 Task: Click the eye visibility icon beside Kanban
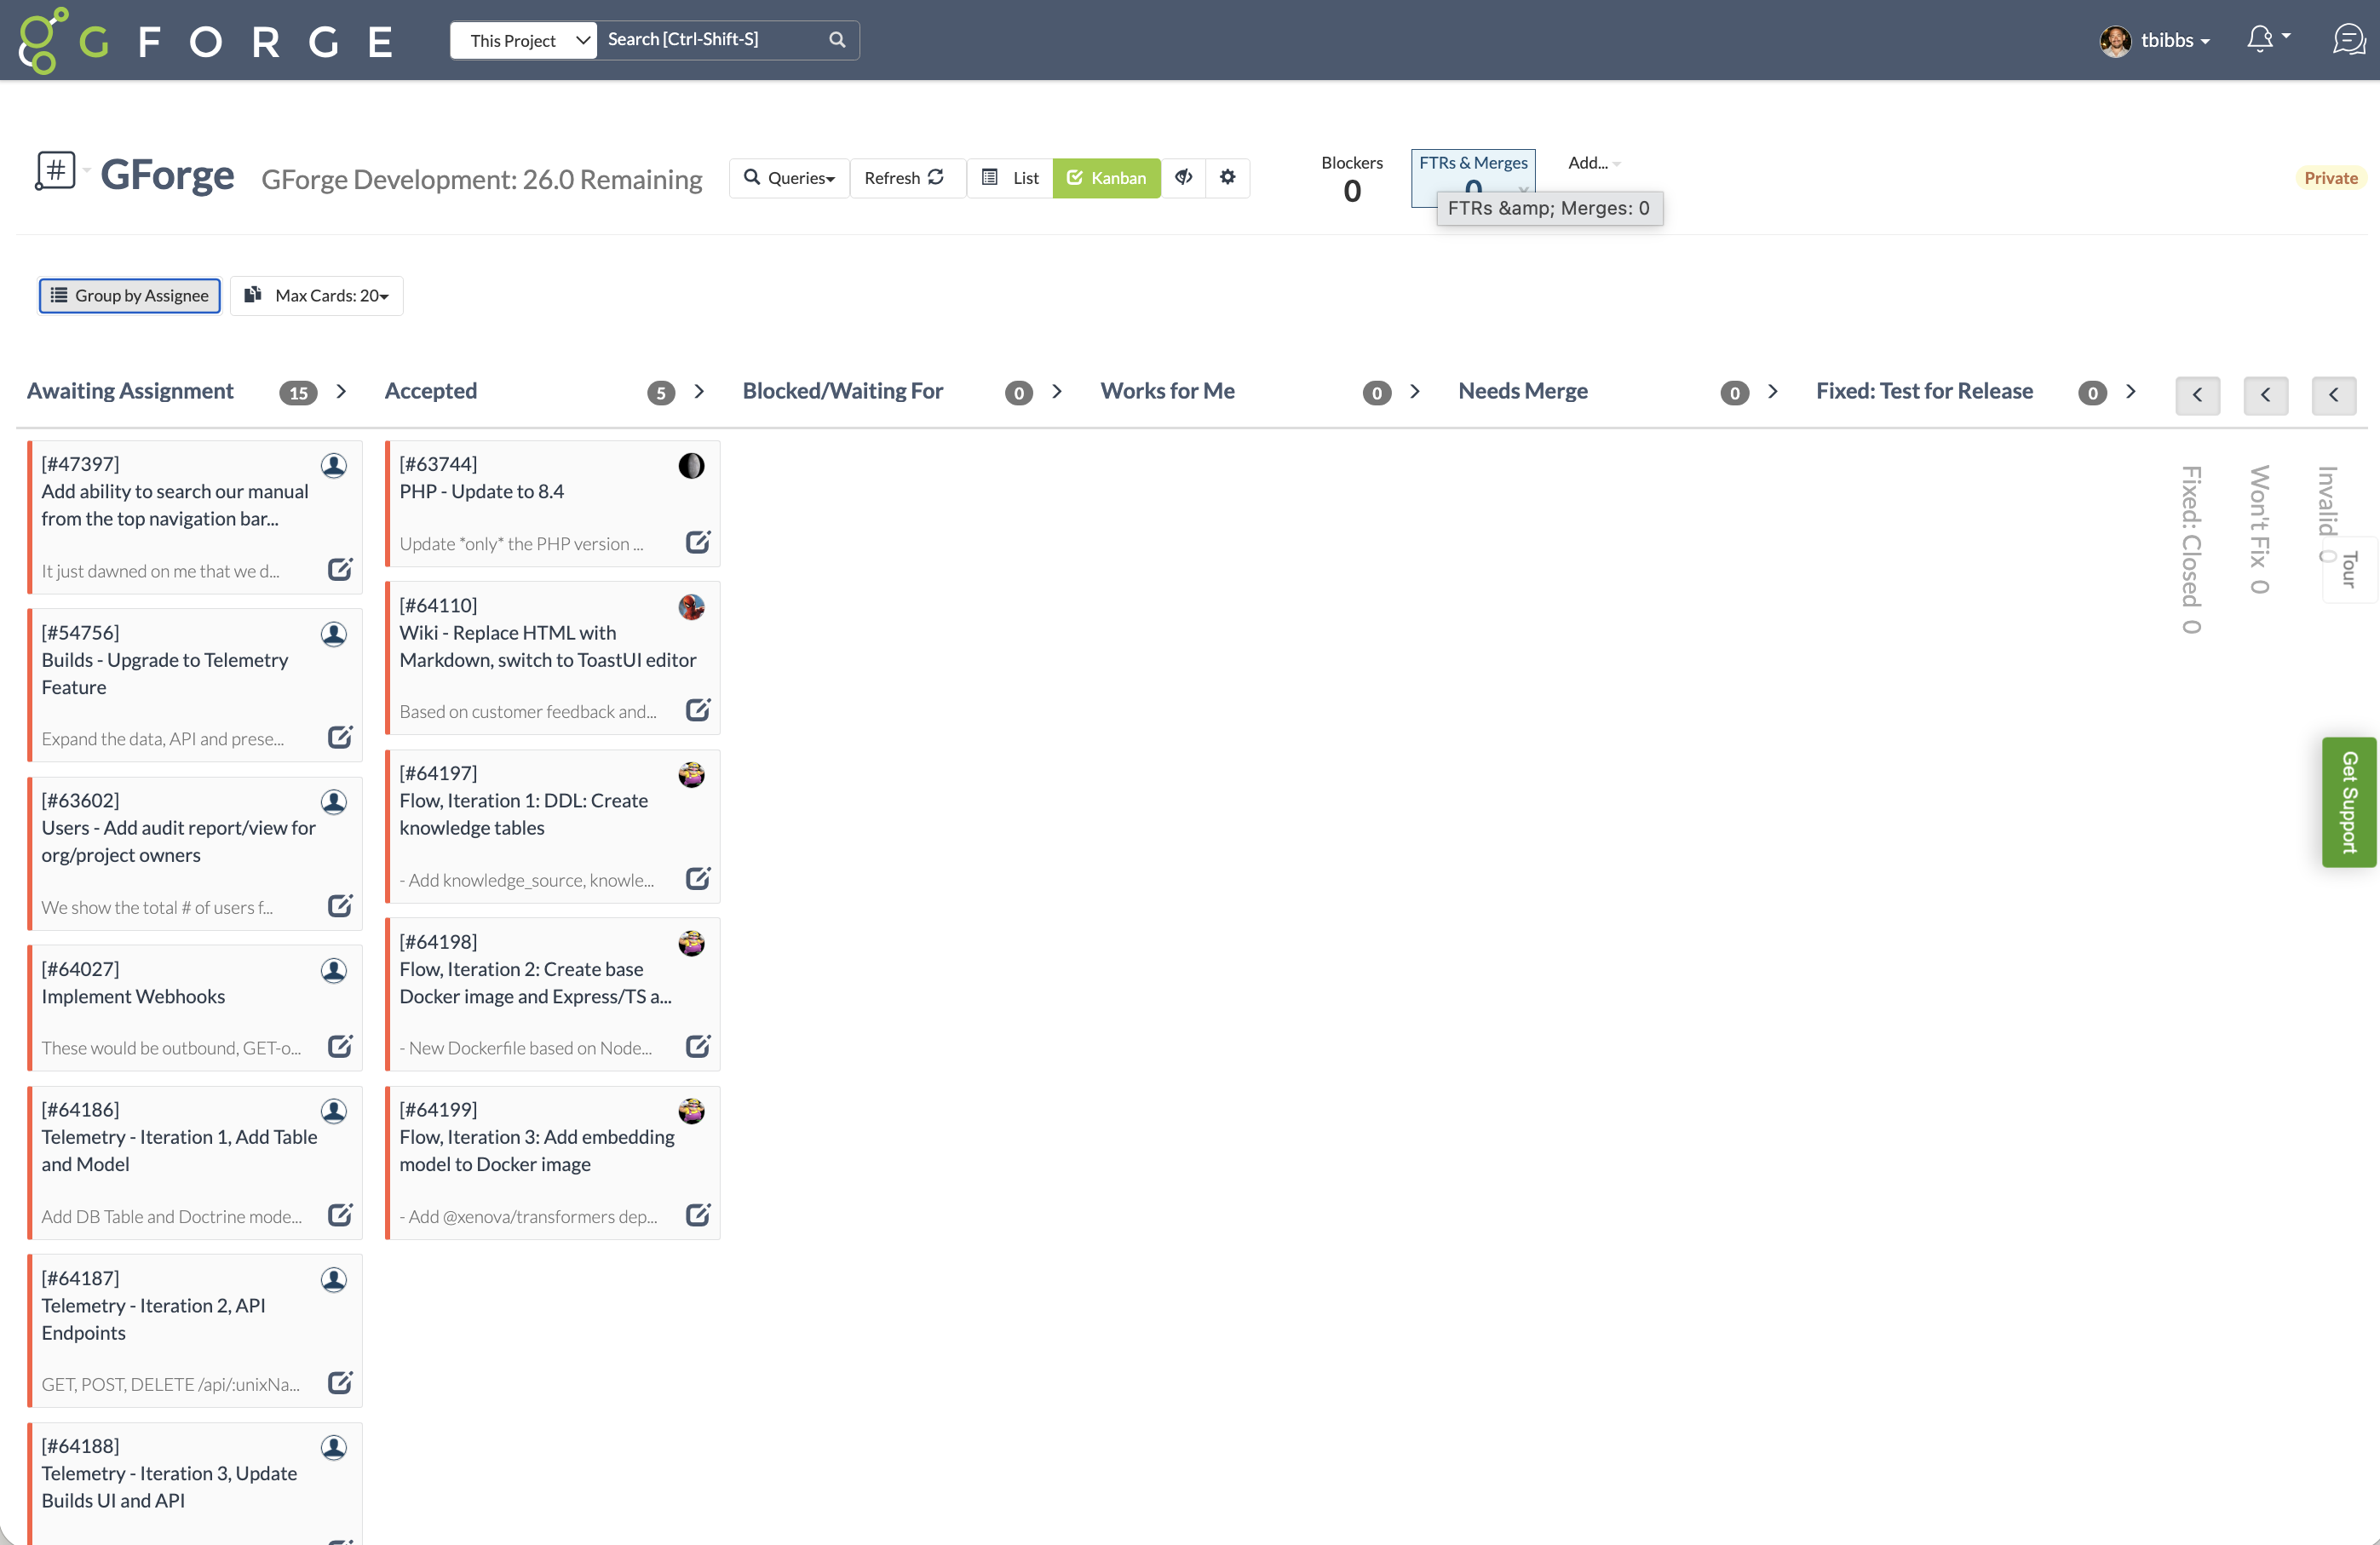[x=1183, y=177]
